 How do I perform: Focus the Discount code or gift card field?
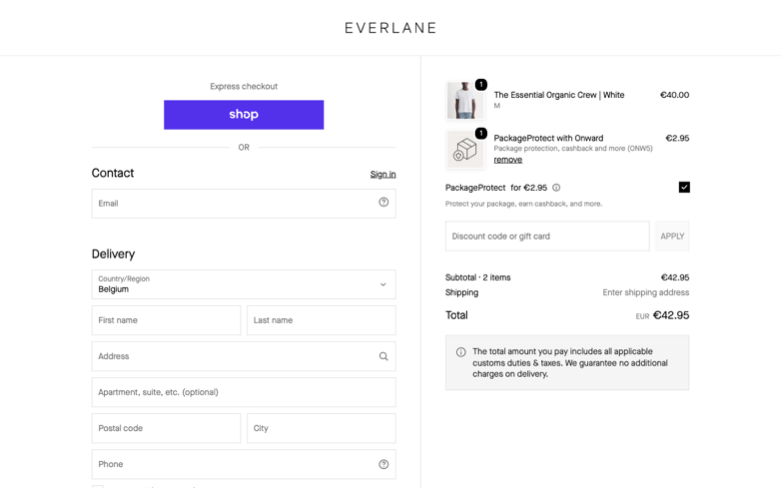[547, 236]
